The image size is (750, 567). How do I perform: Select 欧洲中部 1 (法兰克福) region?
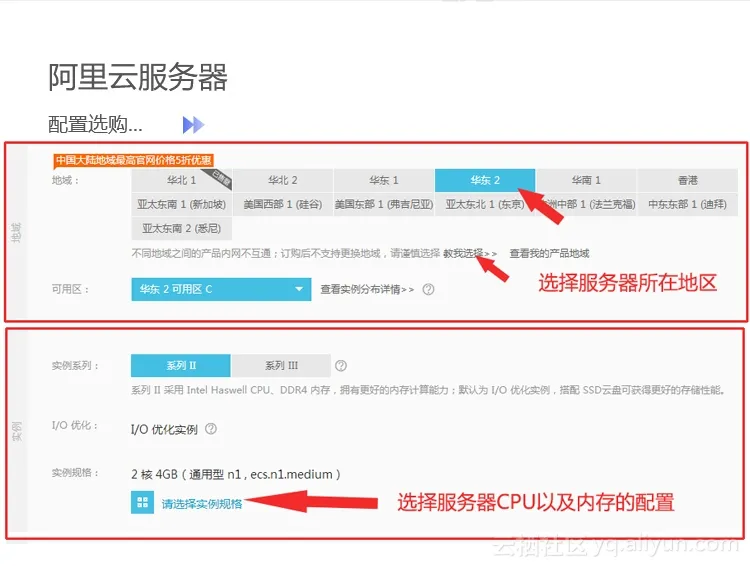pos(586,204)
